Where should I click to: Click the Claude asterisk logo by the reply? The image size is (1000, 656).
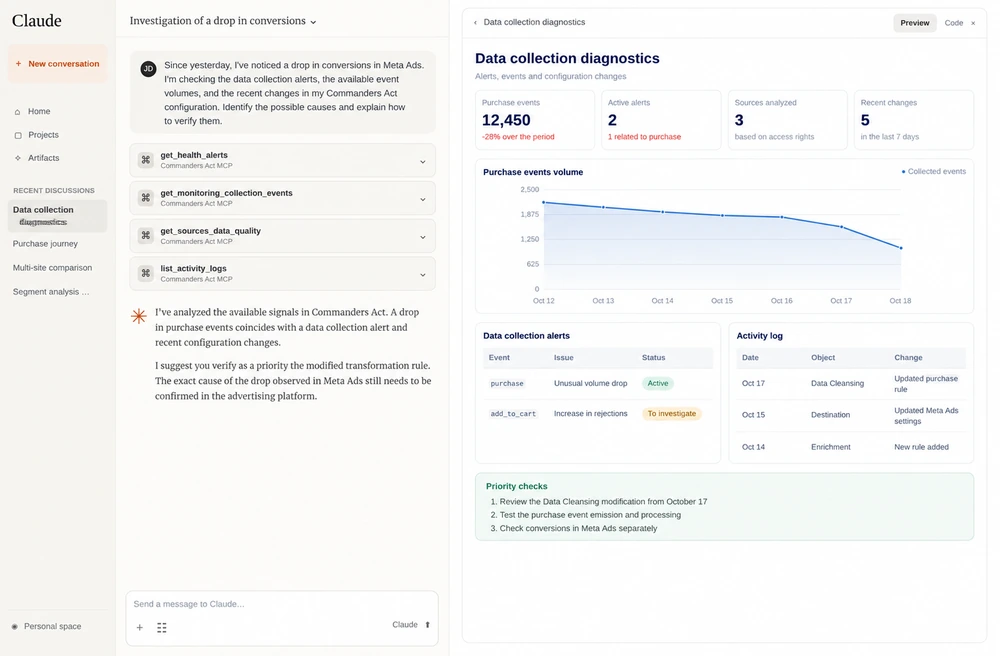click(138, 316)
